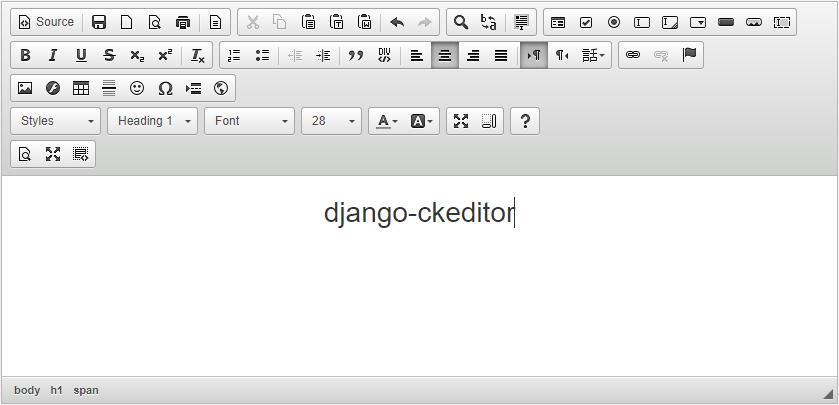Open the Background Color picker
The height and width of the screenshot is (405, 839).
[x=422, y=121]
